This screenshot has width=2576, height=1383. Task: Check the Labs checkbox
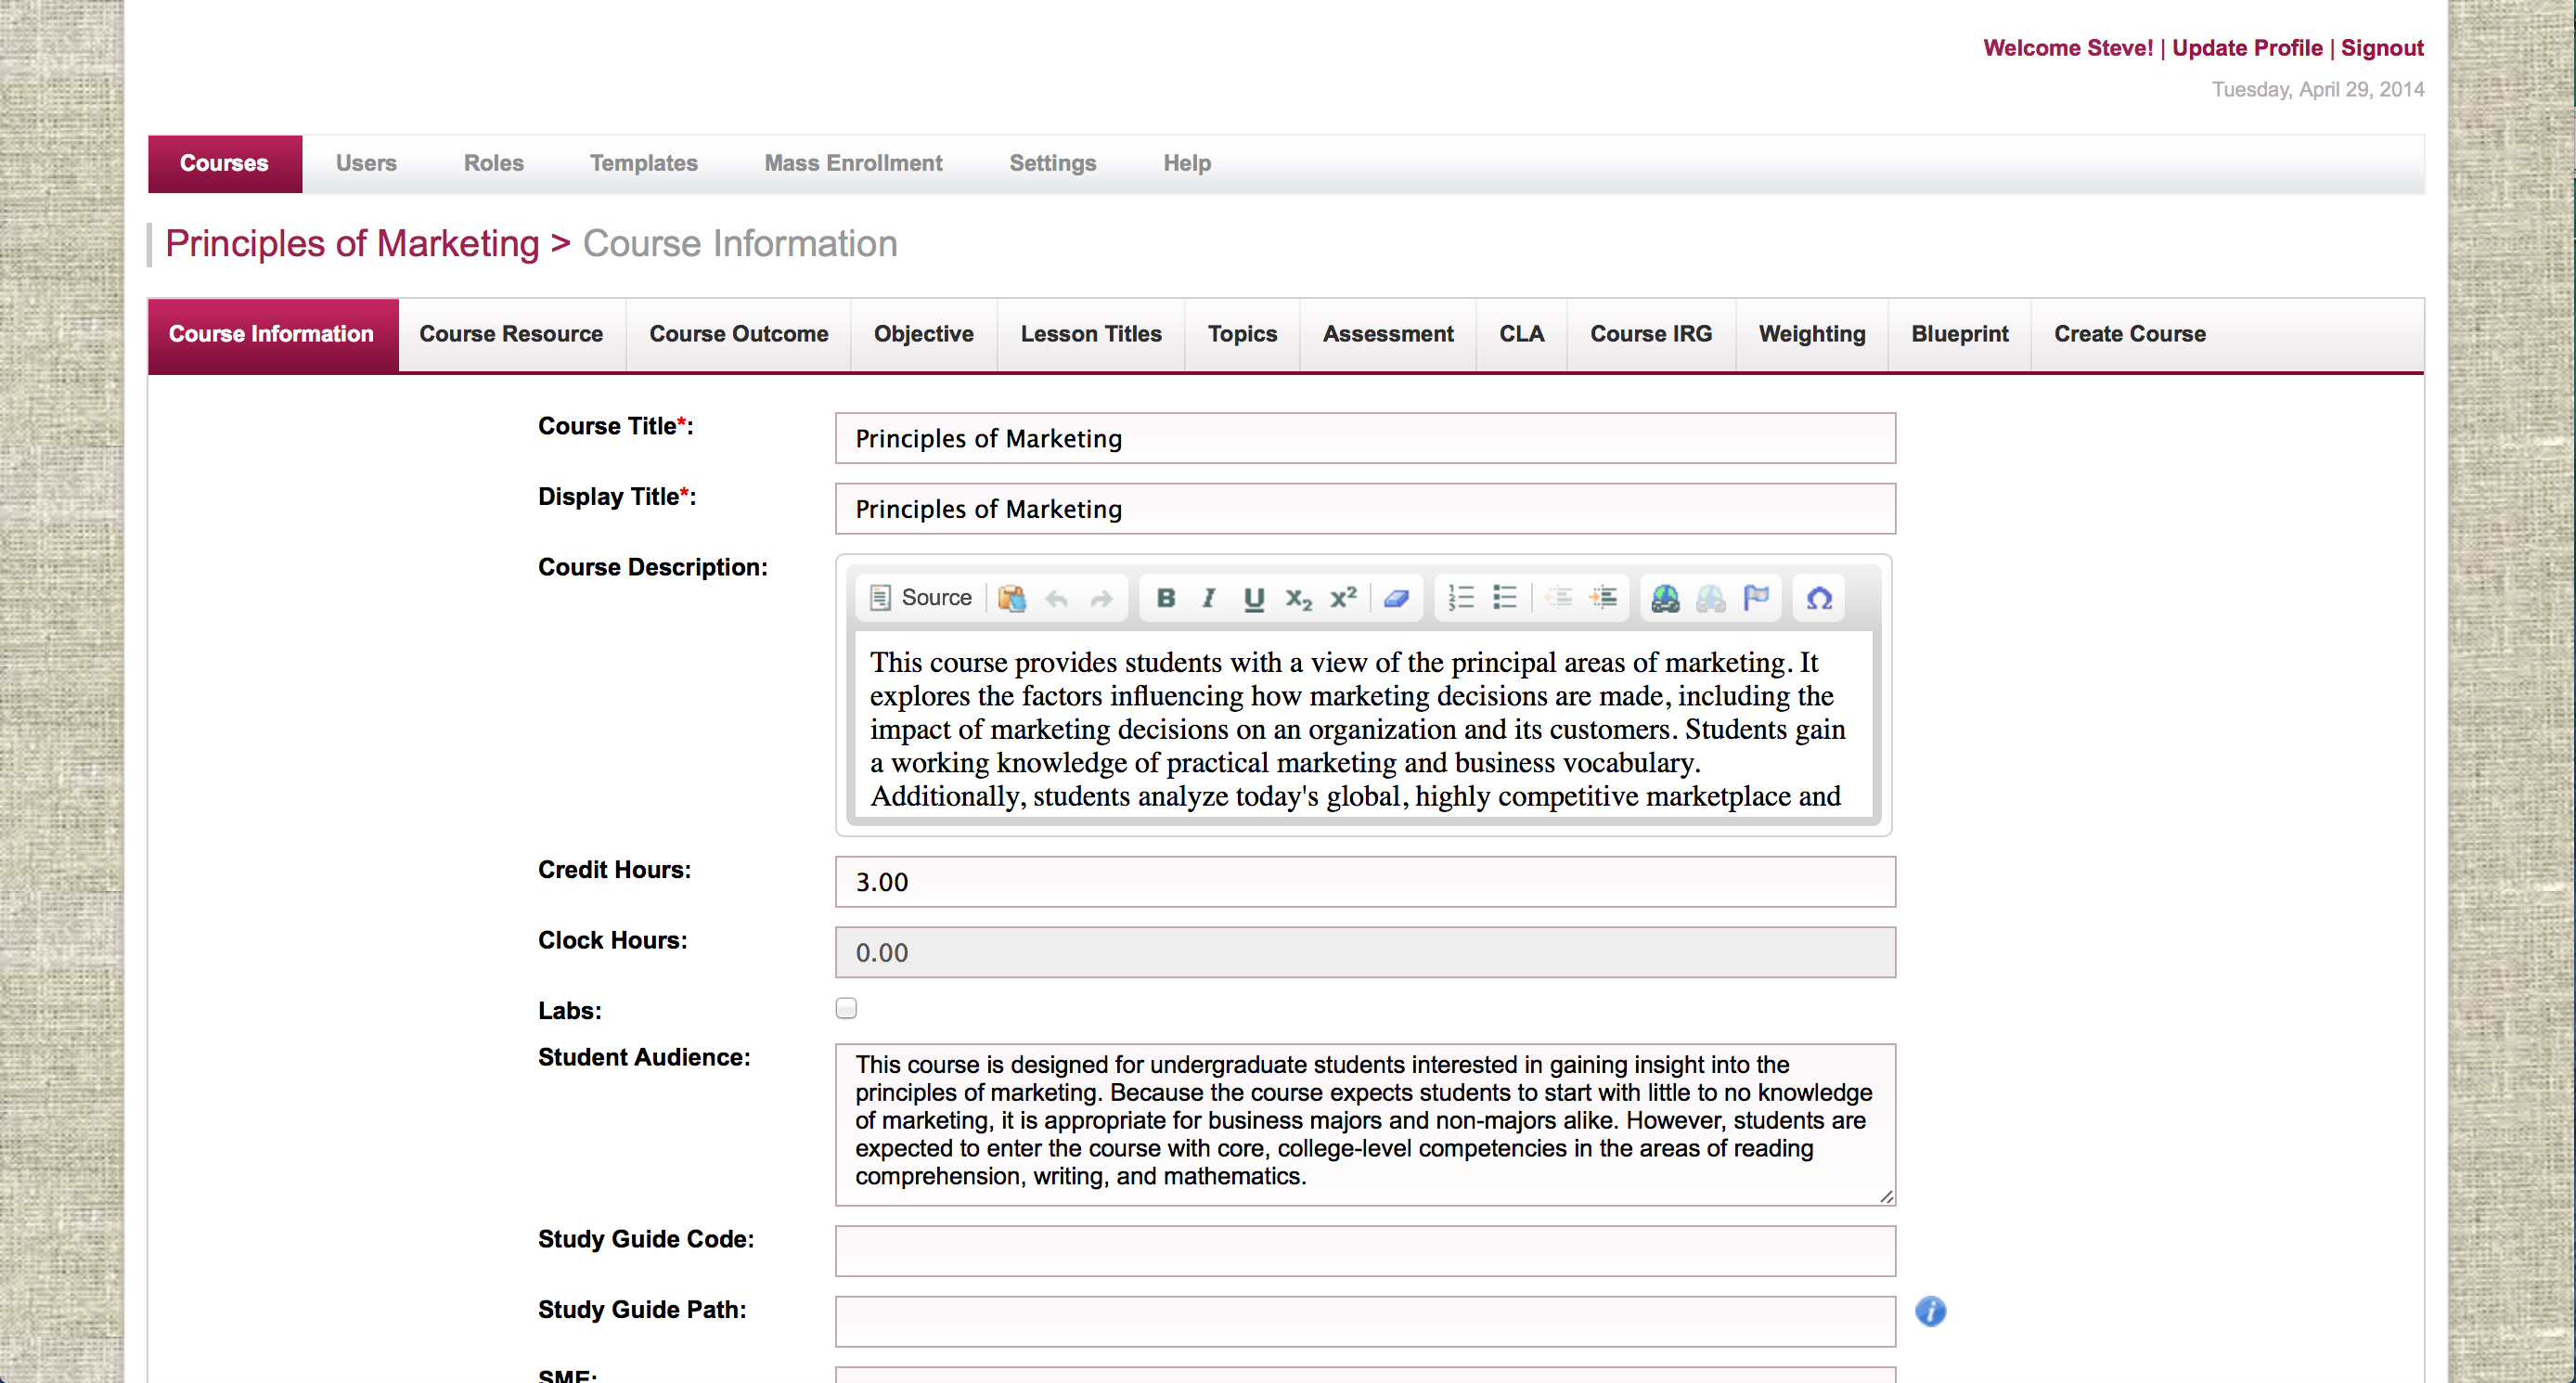(846, 1008)
